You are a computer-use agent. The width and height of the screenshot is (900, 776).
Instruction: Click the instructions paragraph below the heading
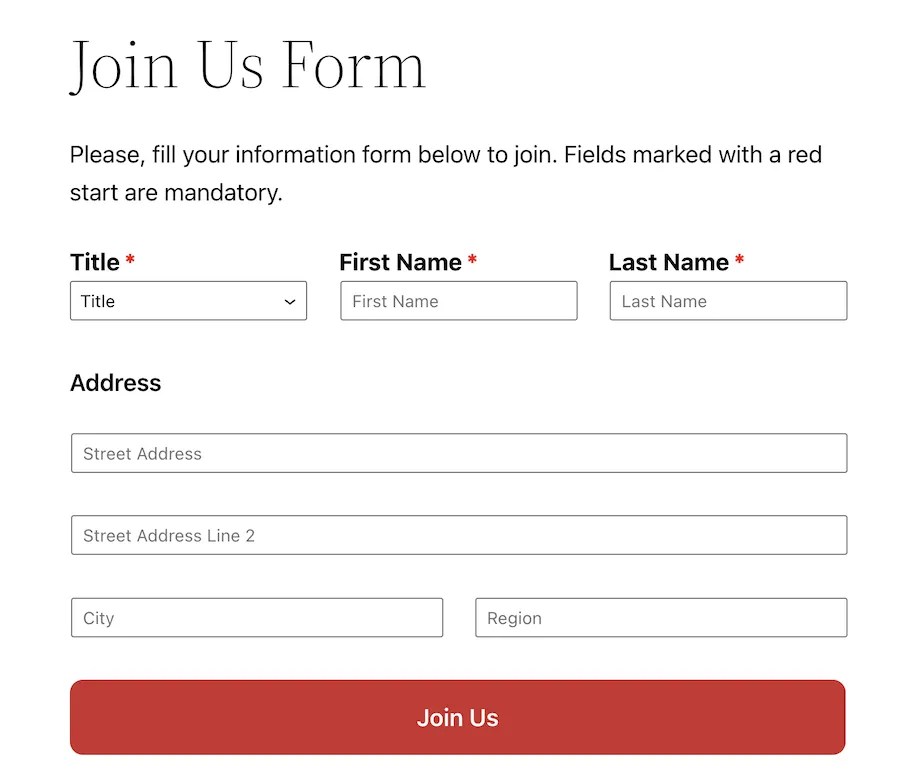[x=446, y=173]
